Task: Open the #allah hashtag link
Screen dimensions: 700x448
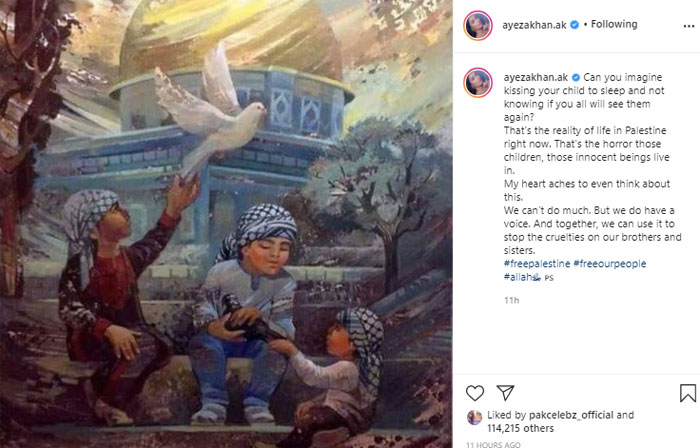Action: tap(522, 277)
